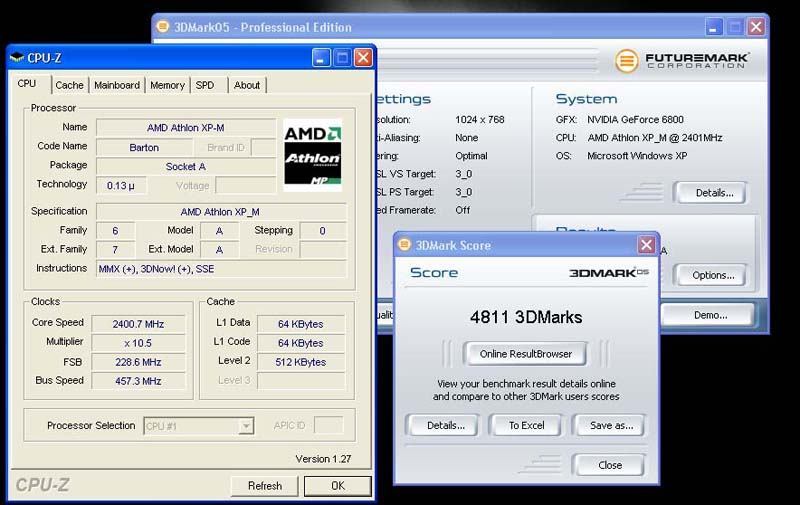The height and width of the screenshot is (505, 800).
Task: Click the anti-aliasing value None
Action: [x=466, y=138]
